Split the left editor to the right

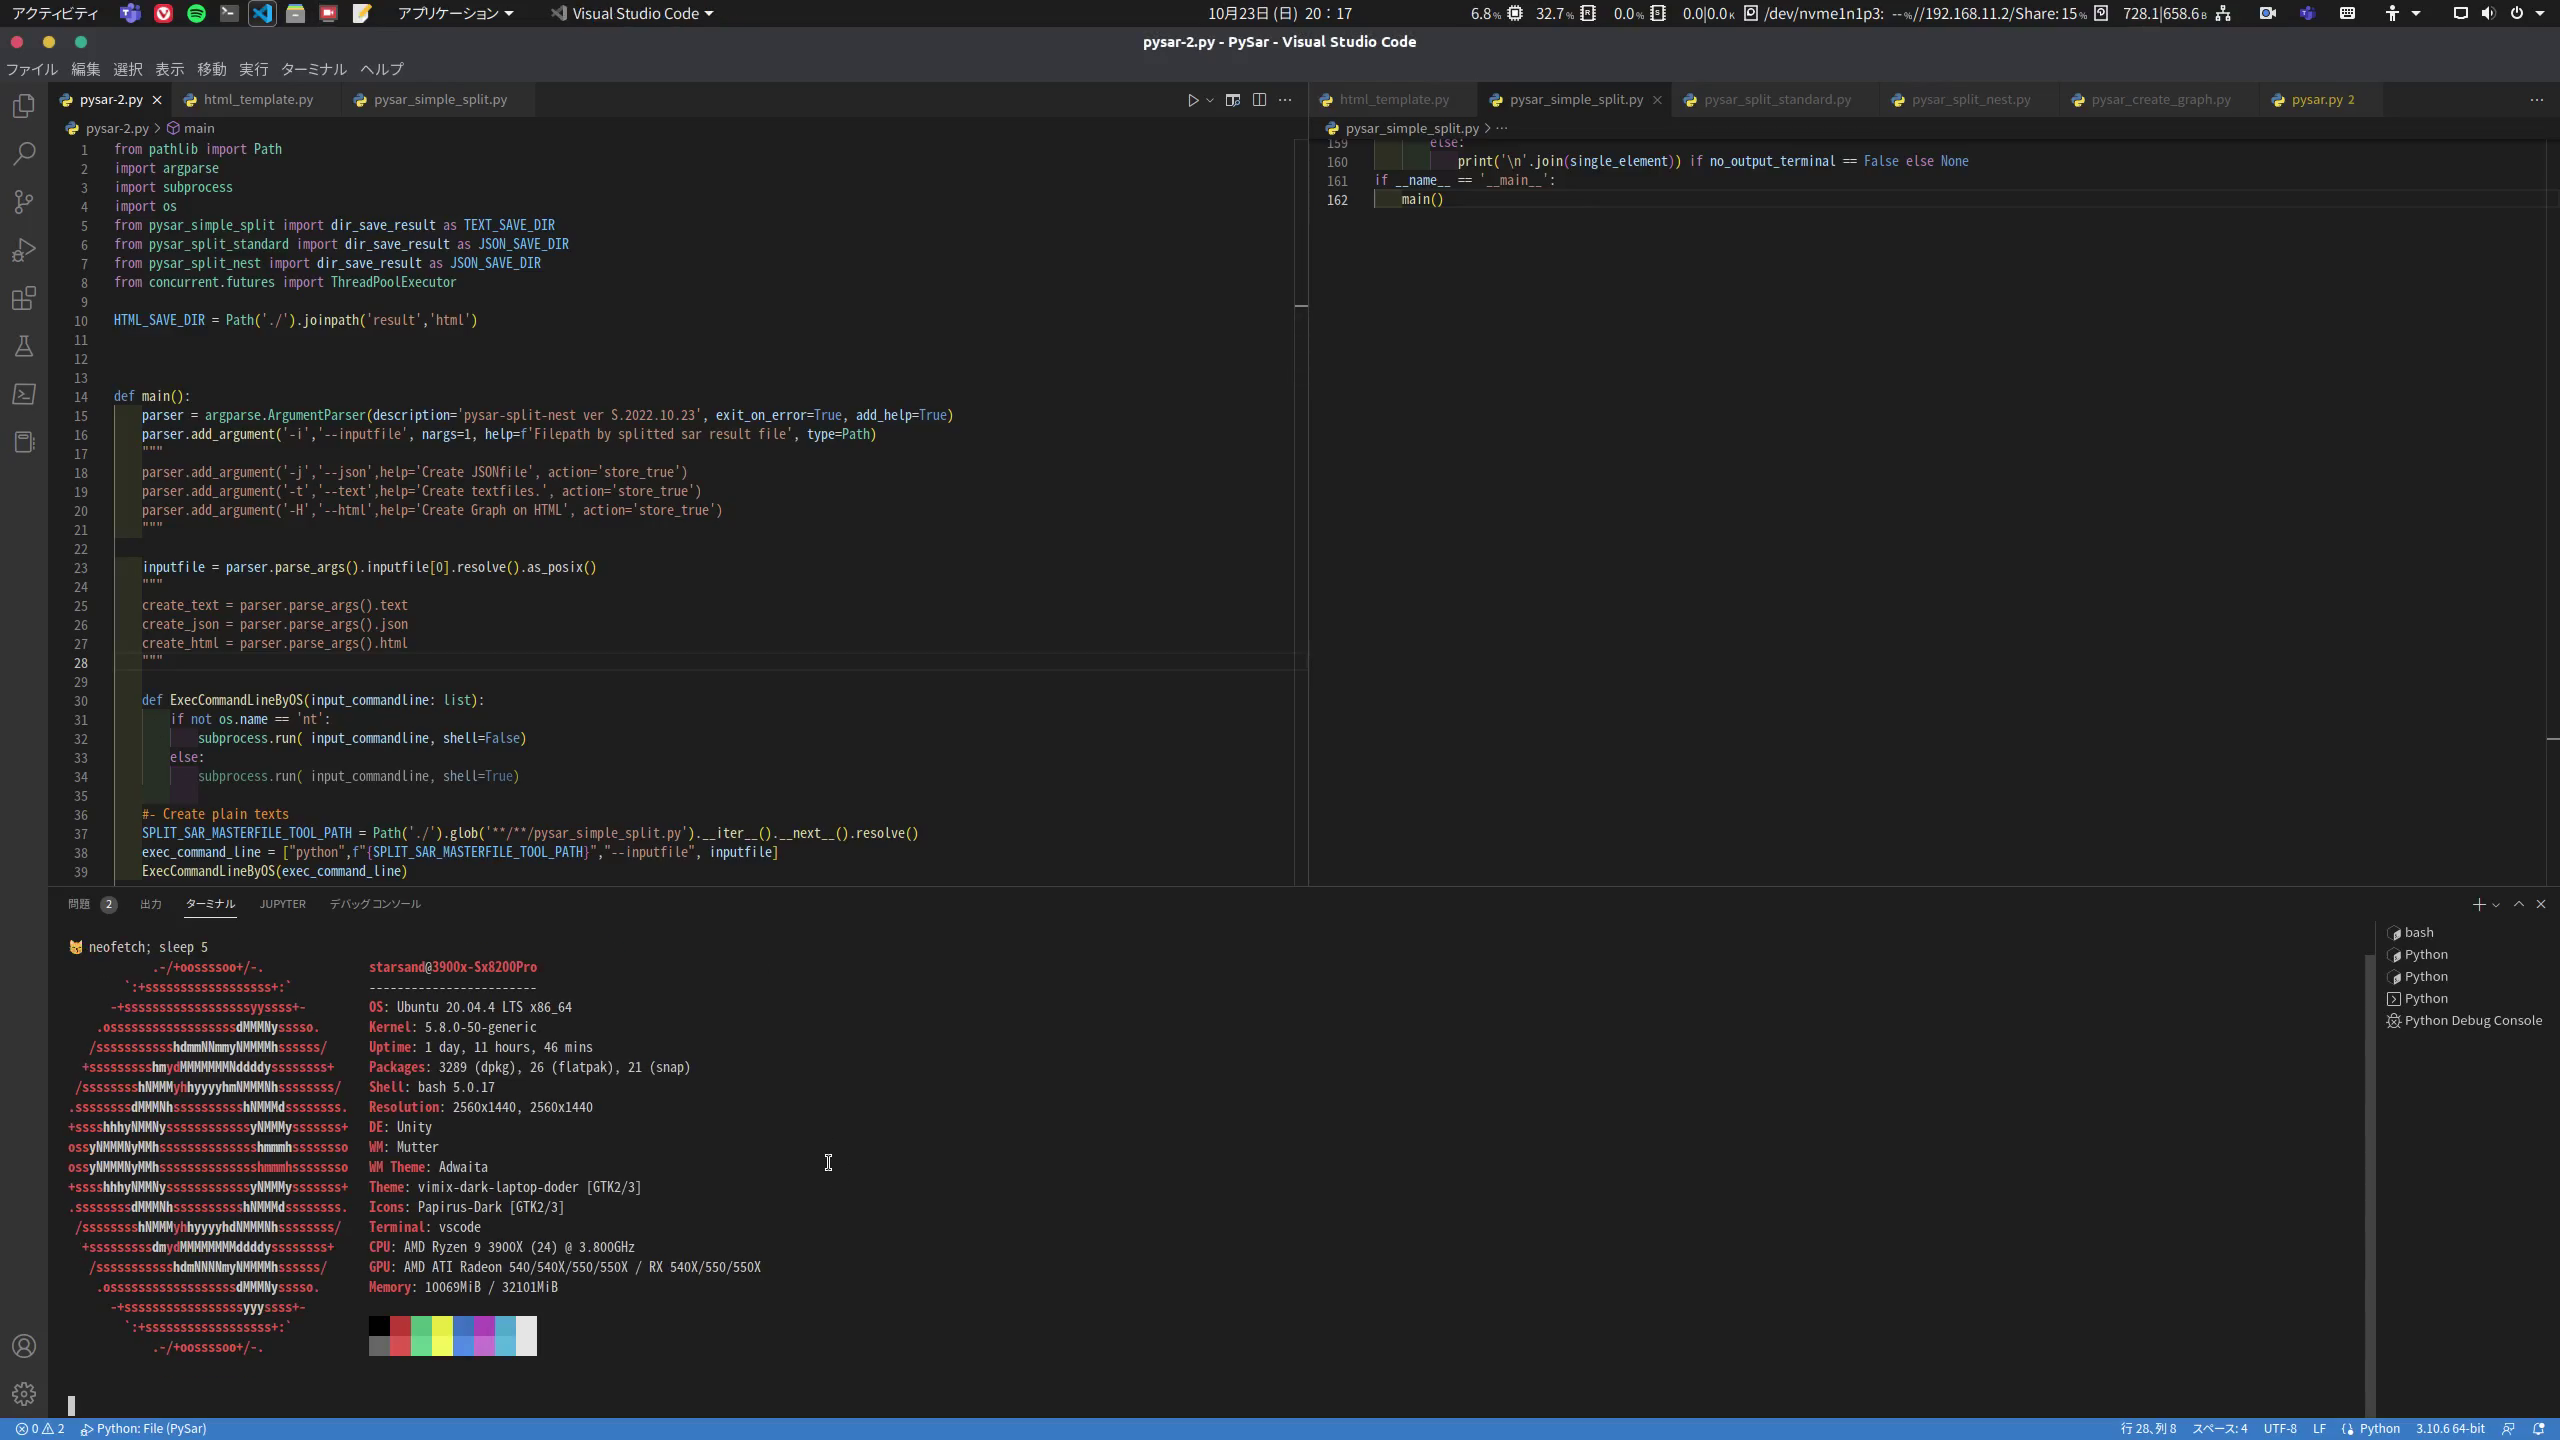(x=1259, y=100)
